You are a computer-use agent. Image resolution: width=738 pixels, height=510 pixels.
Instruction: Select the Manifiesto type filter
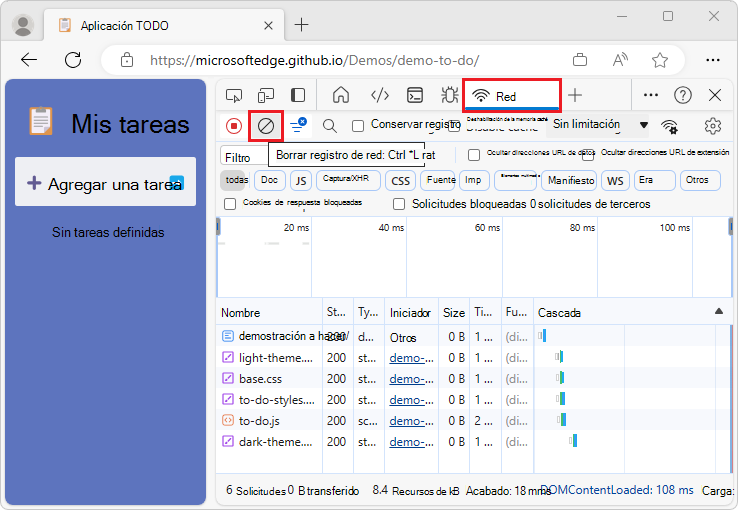(570, 180)
